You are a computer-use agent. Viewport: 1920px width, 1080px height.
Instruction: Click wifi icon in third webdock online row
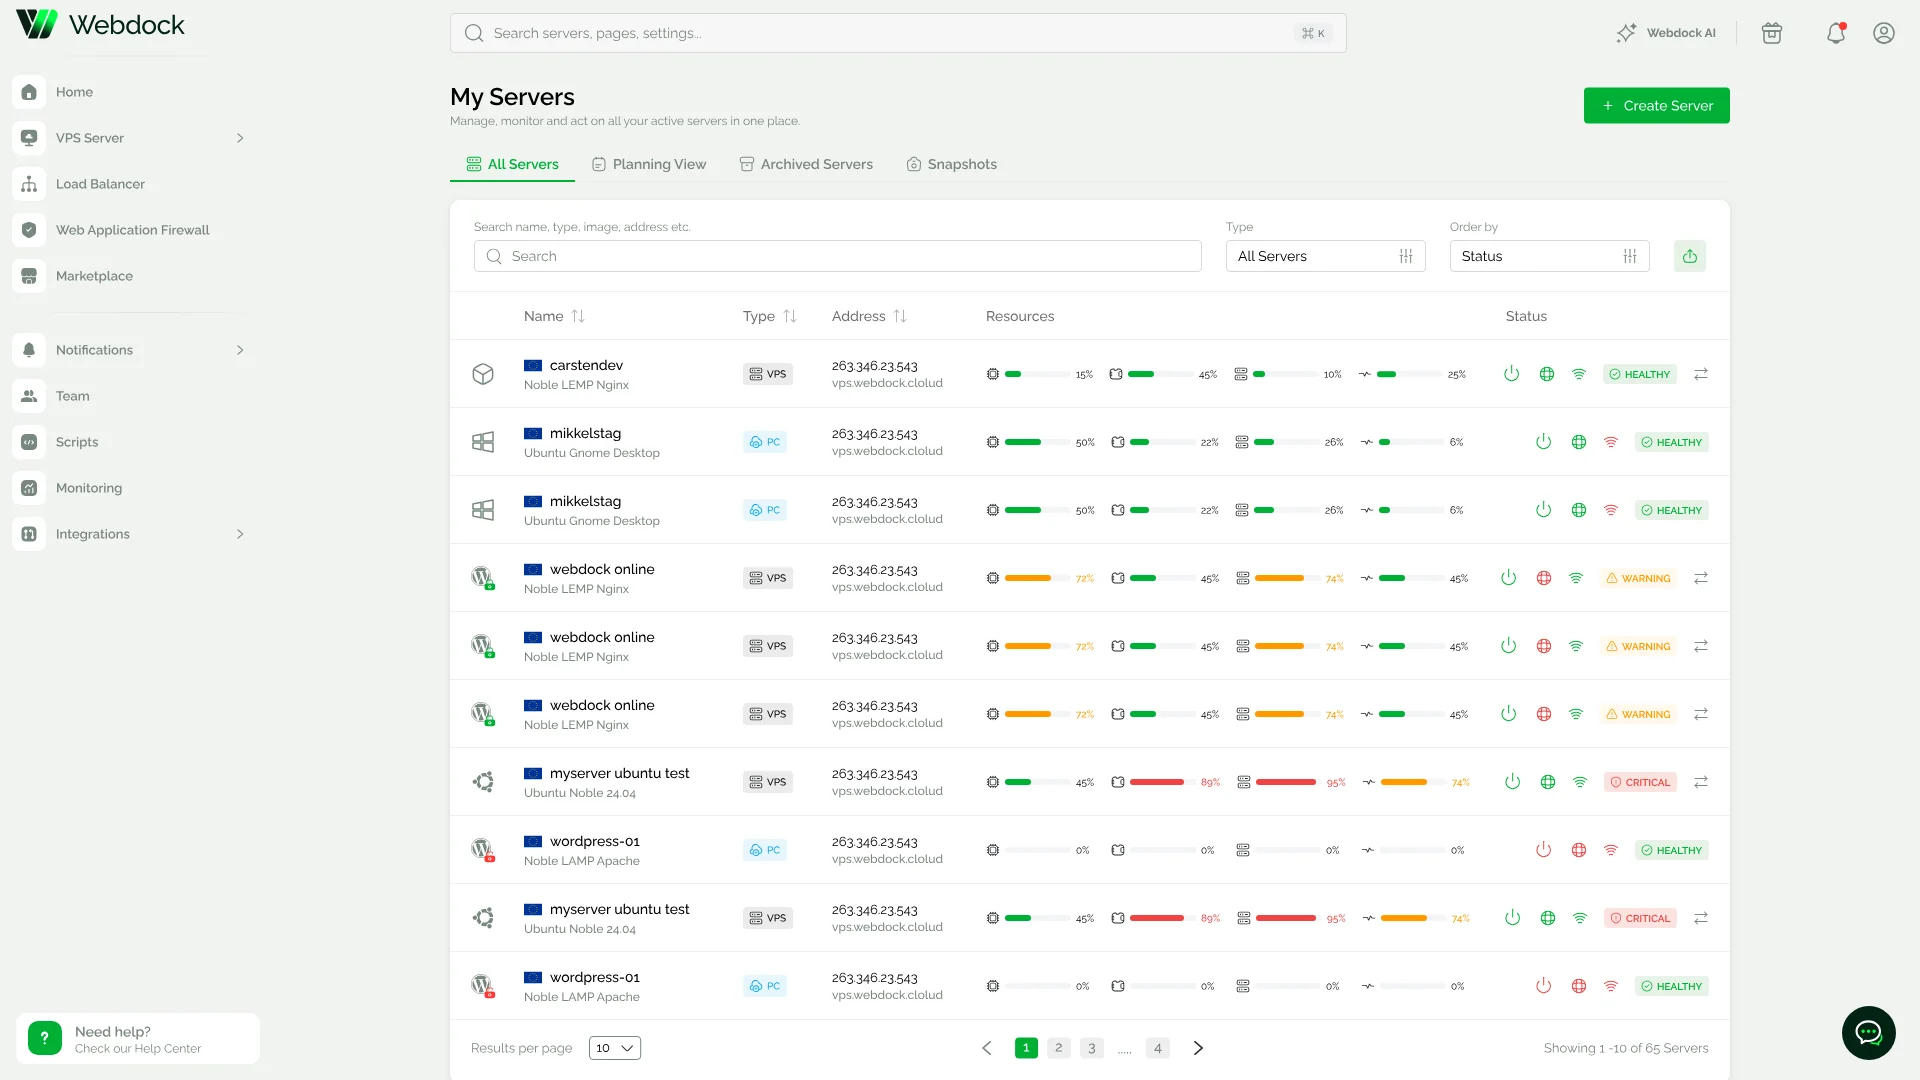(x=1576, y=714)
